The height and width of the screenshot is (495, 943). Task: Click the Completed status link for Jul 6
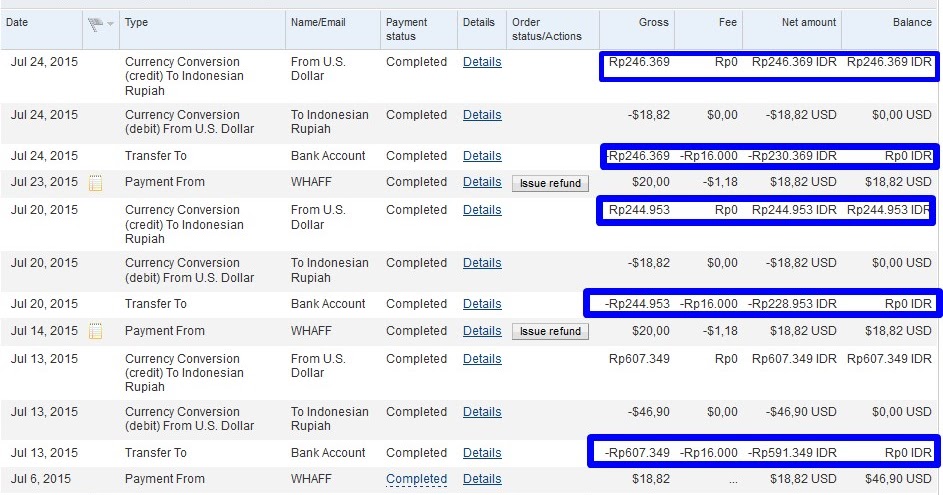[x=416, y=479]
